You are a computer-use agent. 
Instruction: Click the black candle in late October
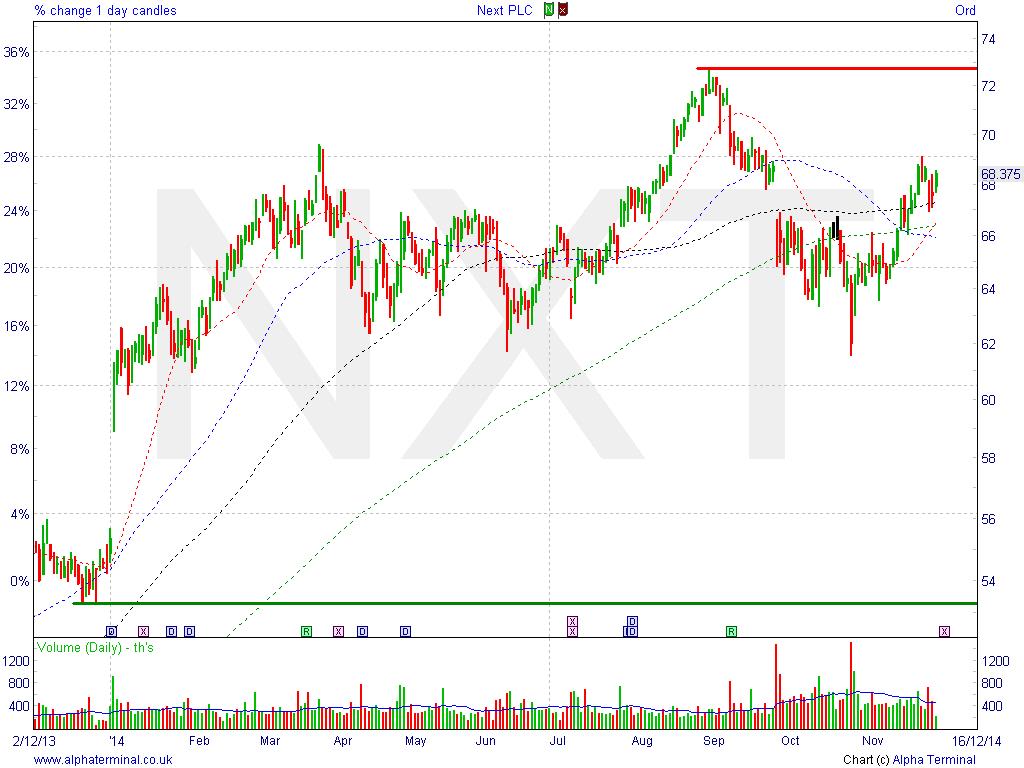[835, 227]
